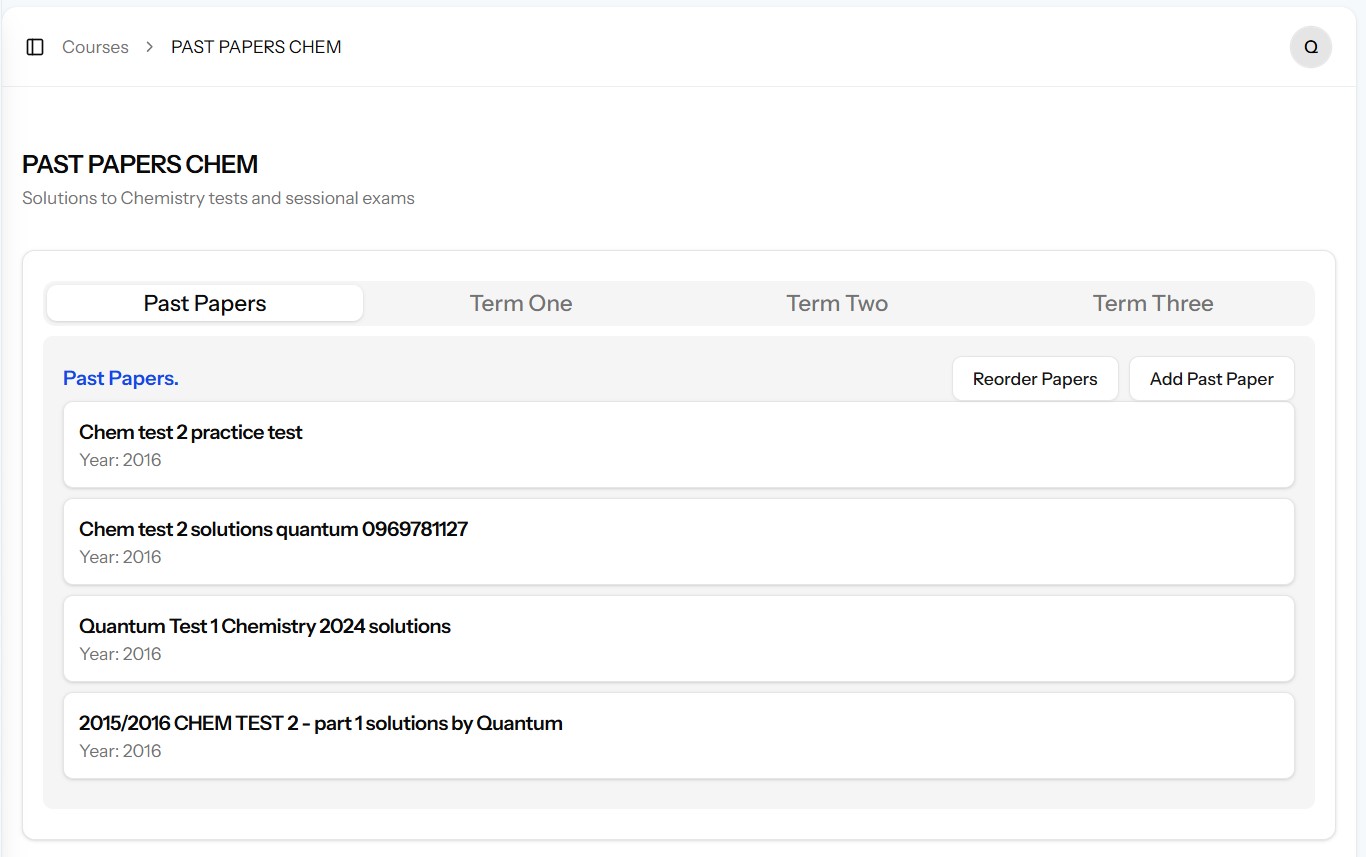Screen dimensions: 1366x857
Task: Open the Term Three tab
Action: pyautogui.click(x=1153, y=303)
